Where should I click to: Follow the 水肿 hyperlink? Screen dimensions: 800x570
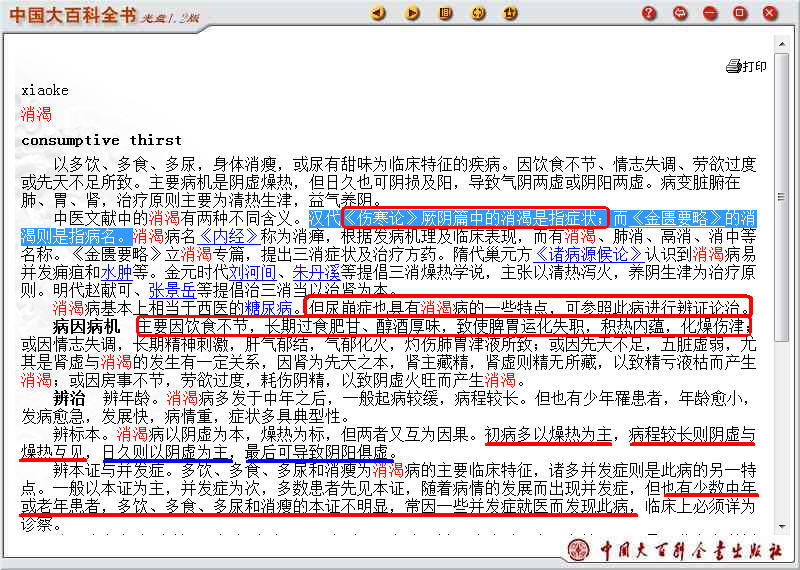[116, 272]
